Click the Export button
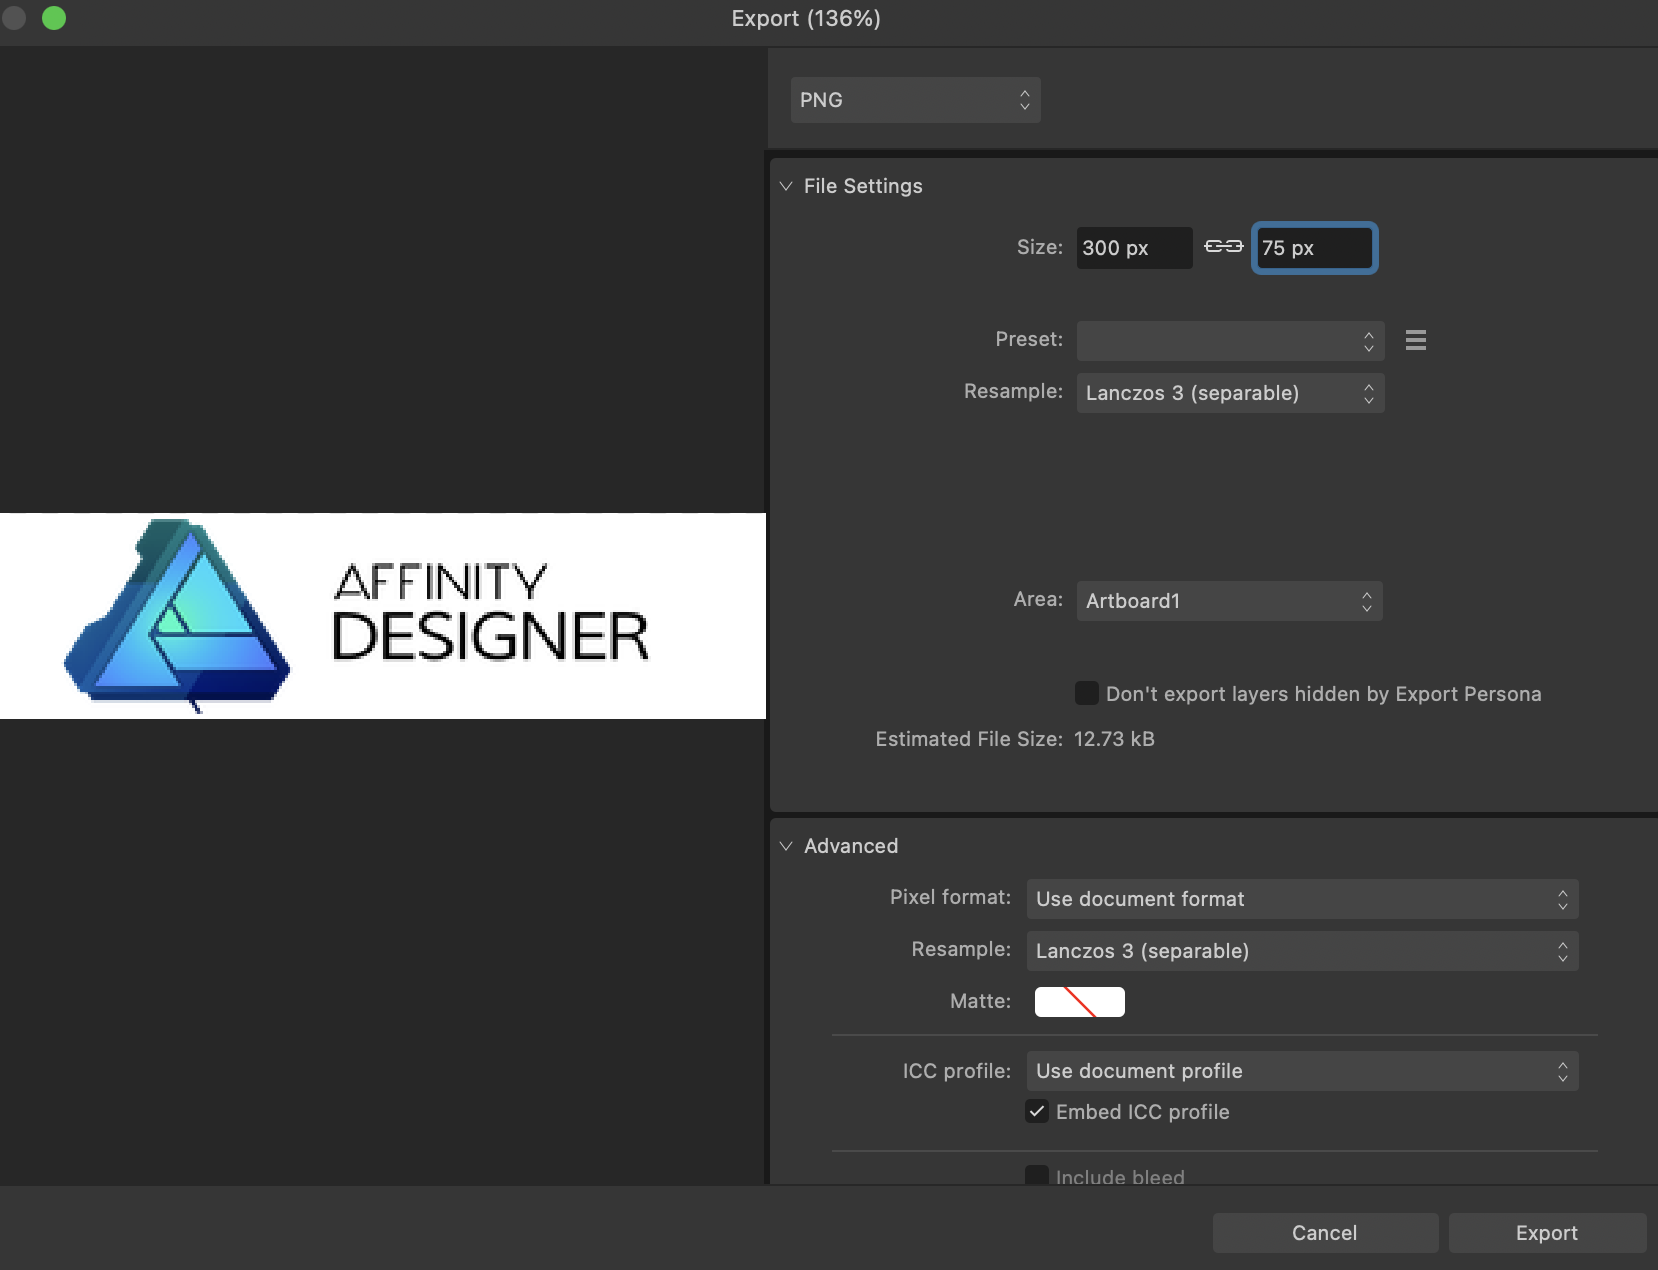 click(x=1547, y=1233)
